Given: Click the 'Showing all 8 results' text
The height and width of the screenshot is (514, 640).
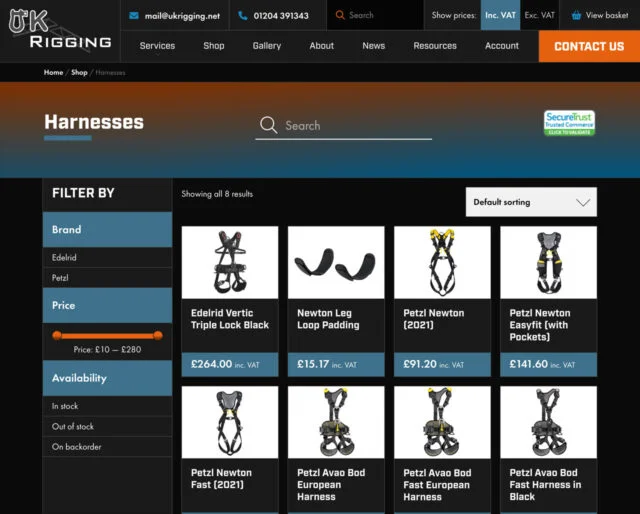Looking at the screenshot, I should pyautogui.click(x=217, y=194).
